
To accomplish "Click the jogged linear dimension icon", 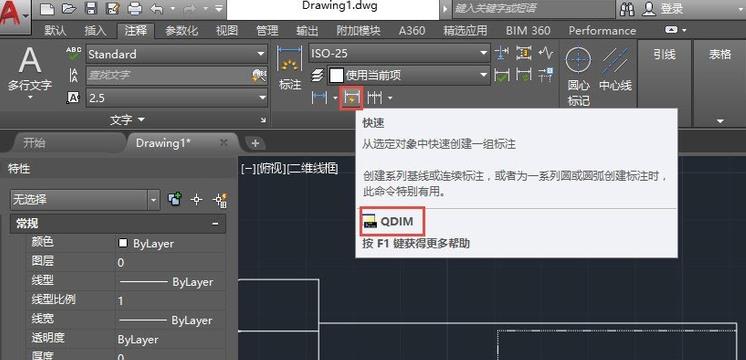I will [546, 53].
